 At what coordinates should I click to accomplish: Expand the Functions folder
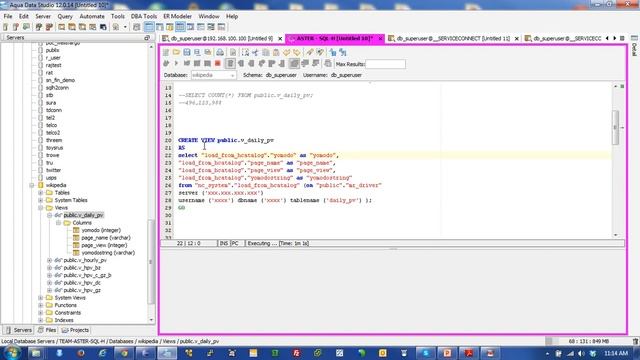tap(41, 305)
